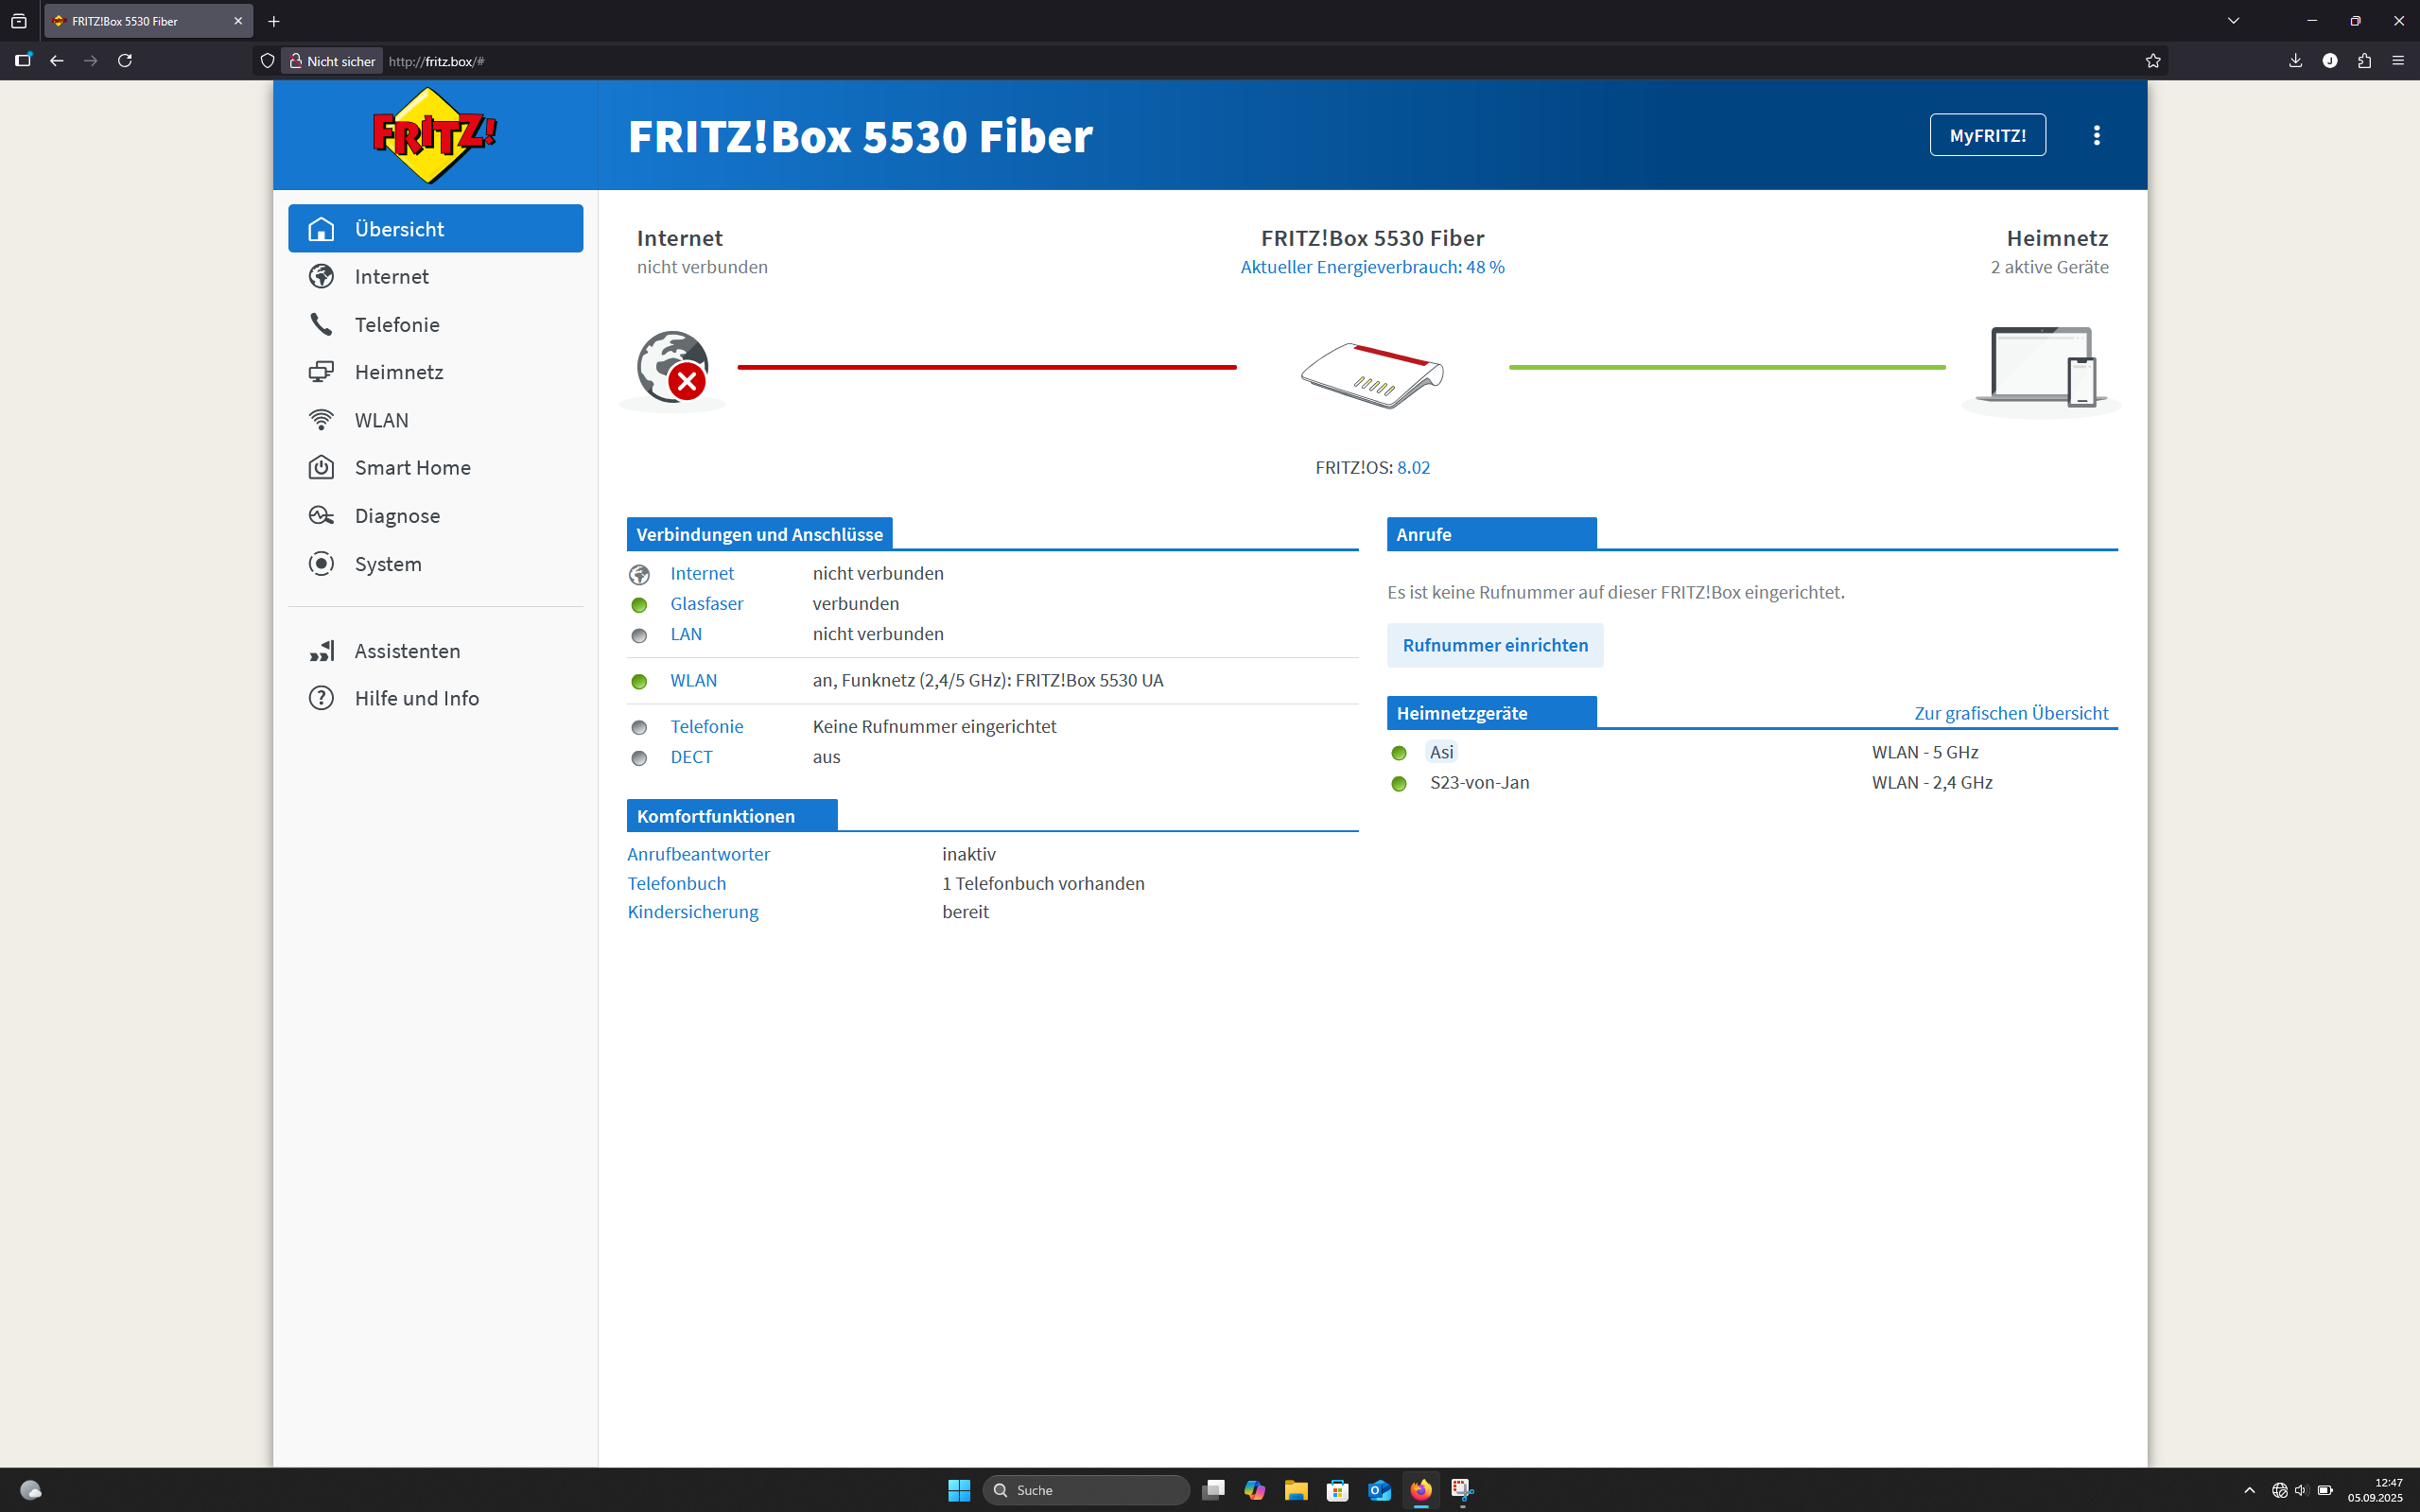Open the Firefox application menu

click(2398, 61)
